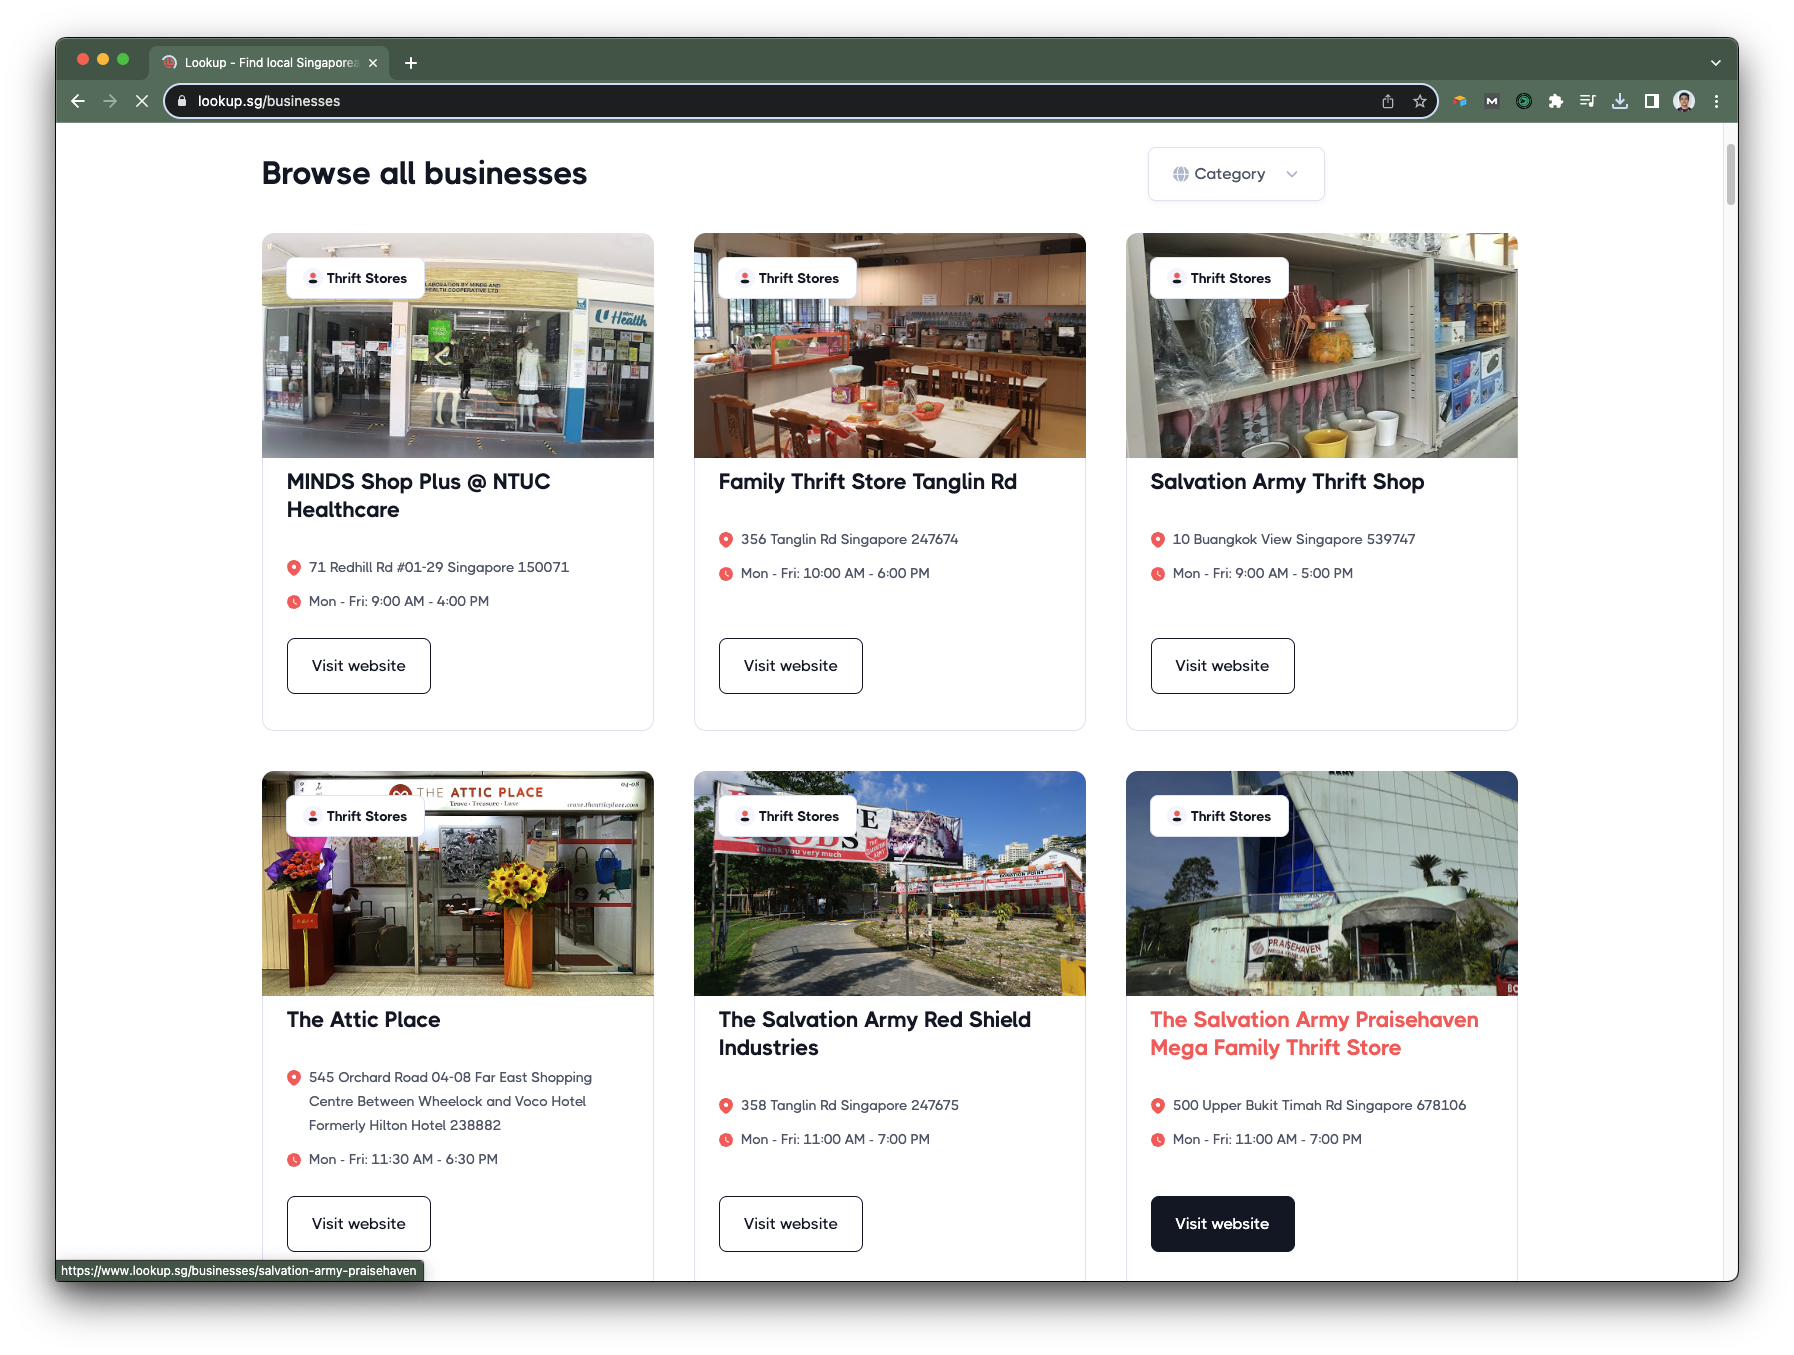Screen dimensions: 1794x1355
Task: Open The Salvation Army Red Shield Industries title
Action: 875,1034
